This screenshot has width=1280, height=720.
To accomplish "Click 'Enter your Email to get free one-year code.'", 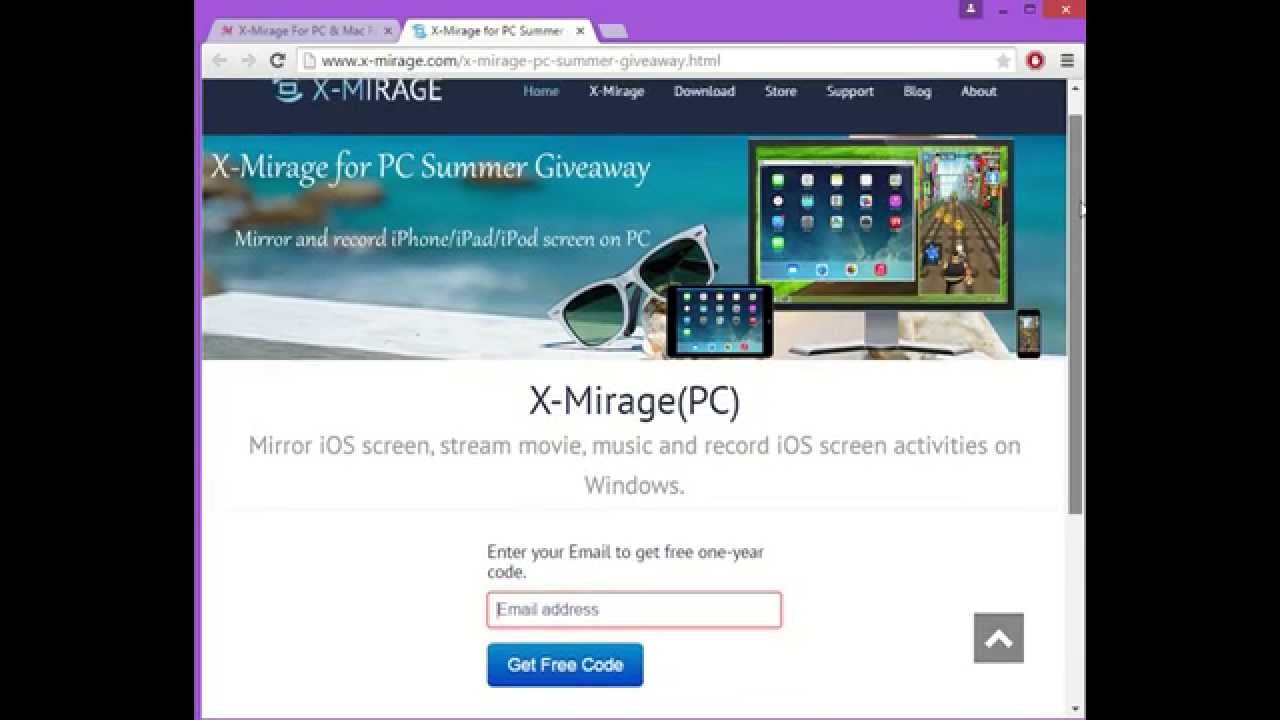I will coord(625,562).
